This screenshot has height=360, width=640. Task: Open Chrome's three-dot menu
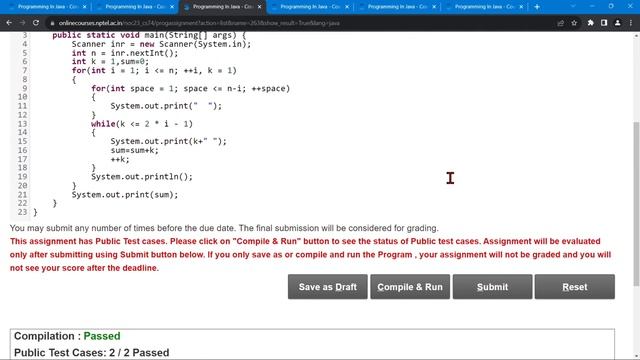(x=631, y=23)
